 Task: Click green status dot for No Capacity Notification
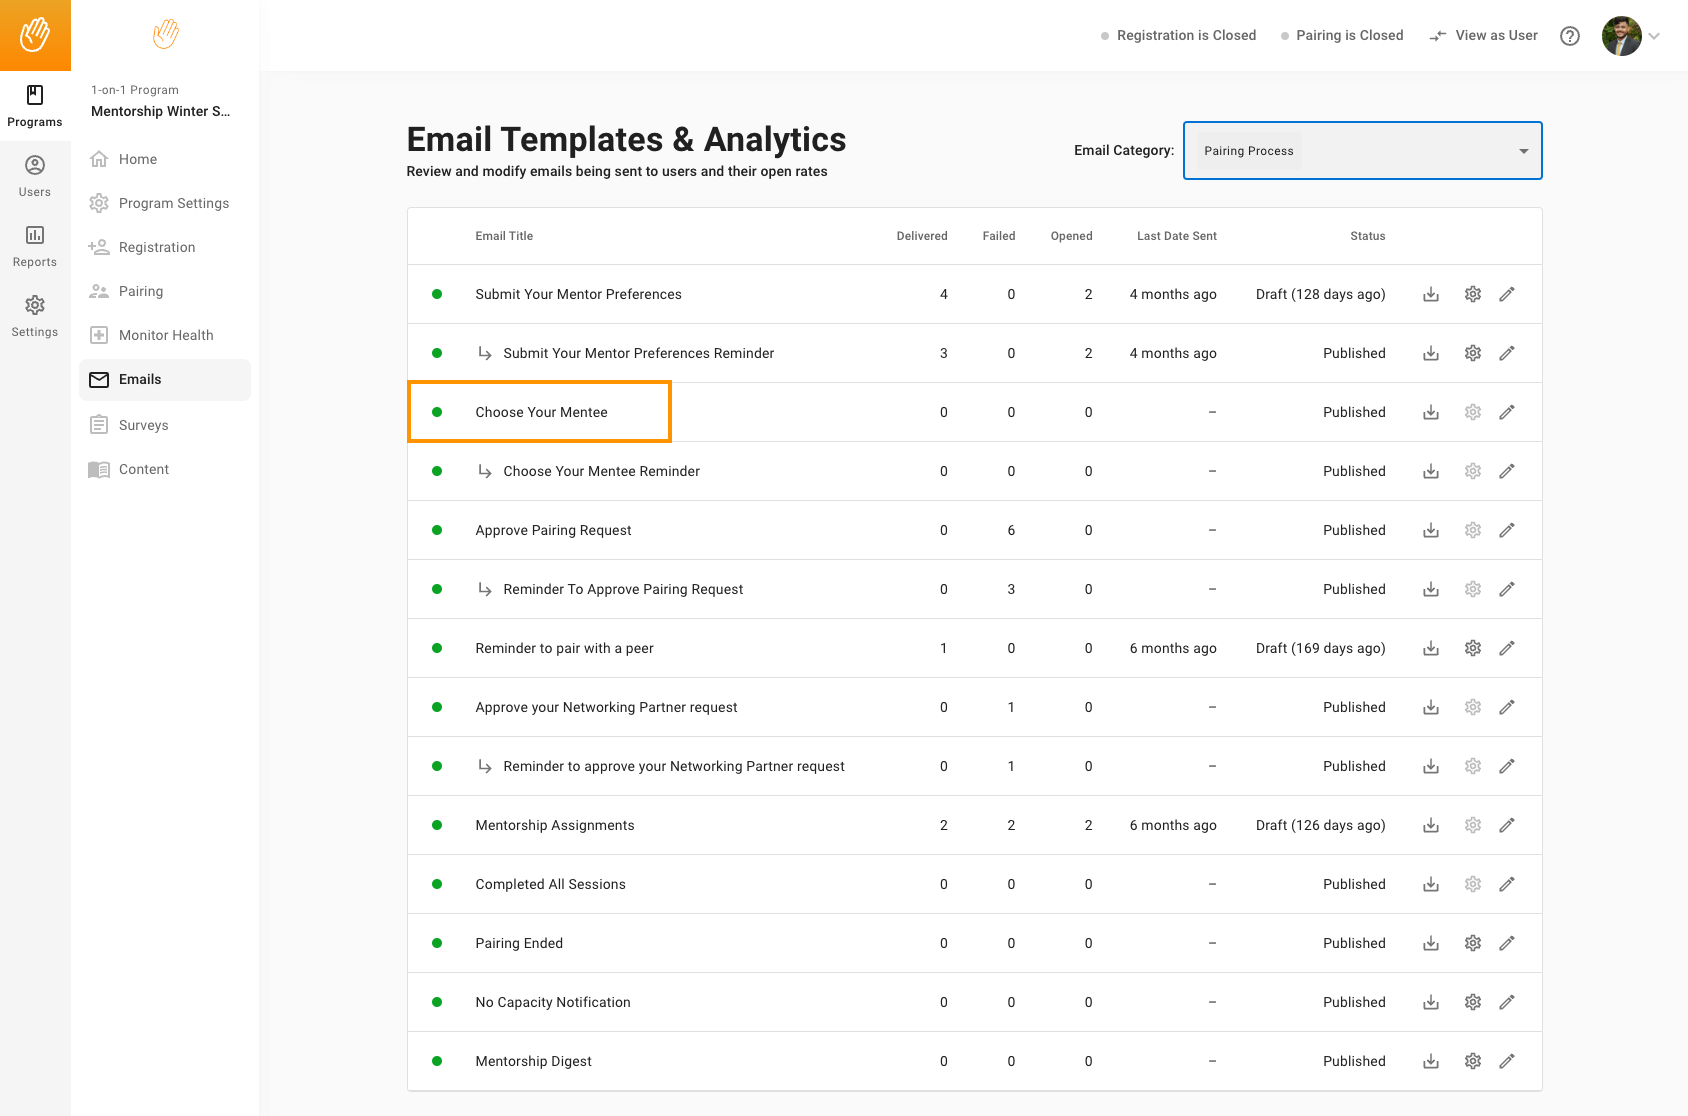[437, 1002]
